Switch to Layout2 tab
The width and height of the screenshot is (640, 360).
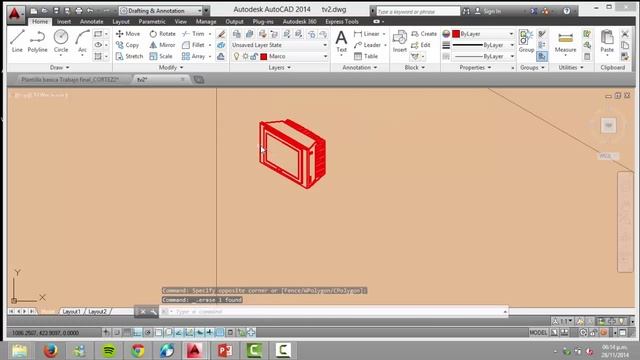coord(97,311)
